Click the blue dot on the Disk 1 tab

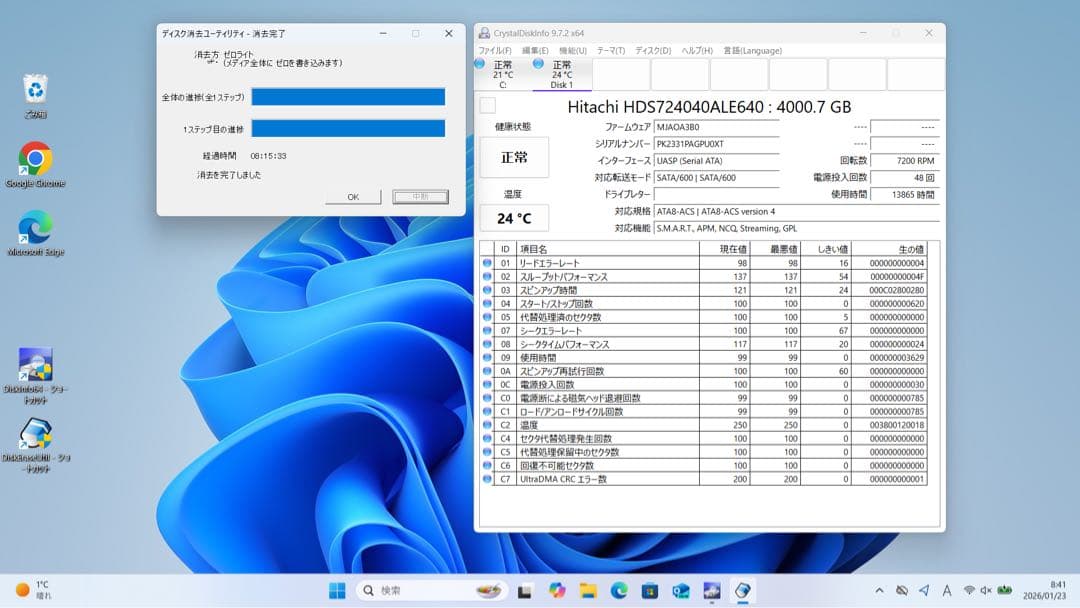click(x=536, y=64)
